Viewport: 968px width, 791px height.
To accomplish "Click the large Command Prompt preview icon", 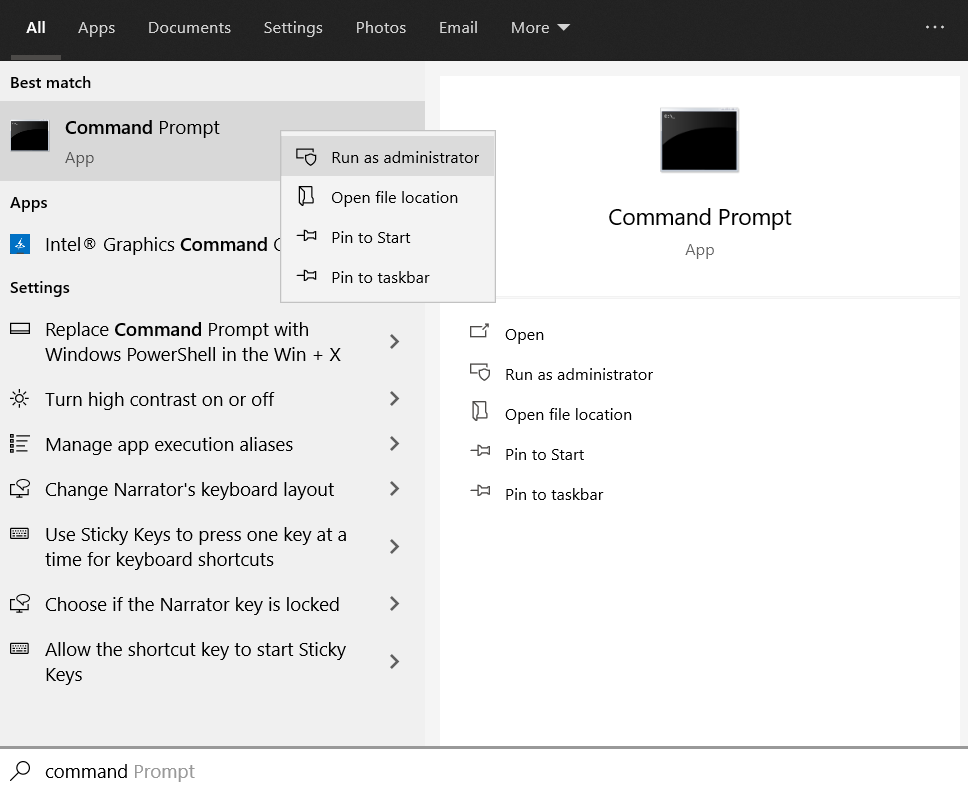I will point(699,140).
